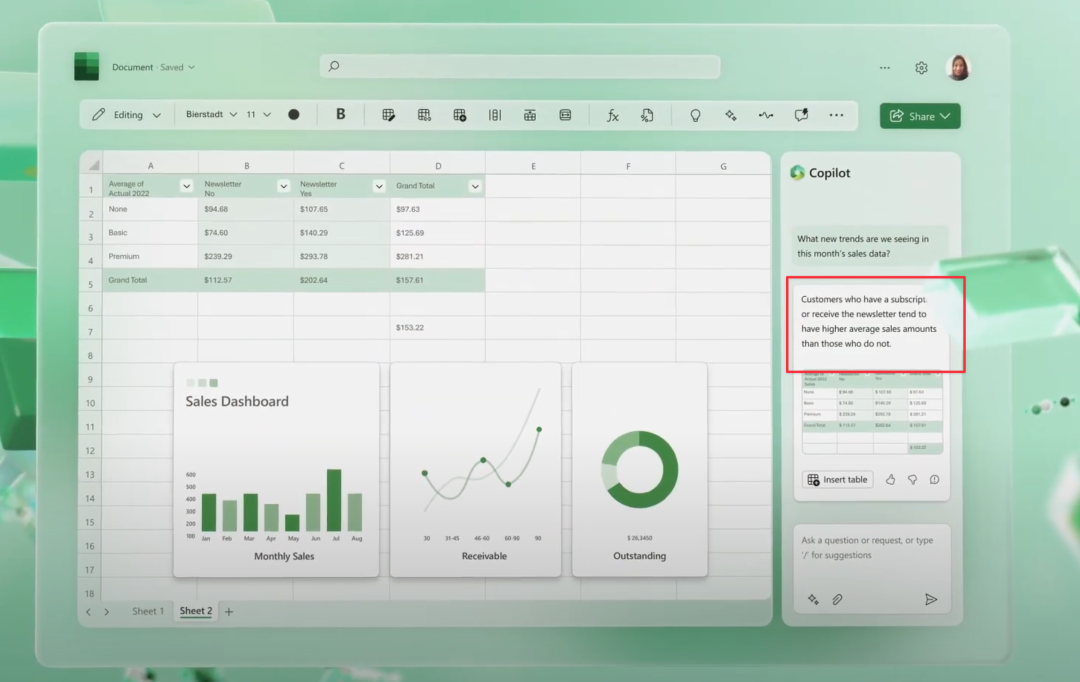The image size is (1080, 682).
Task: Select the Premium row label cell
Action: (x=150, y=256)
